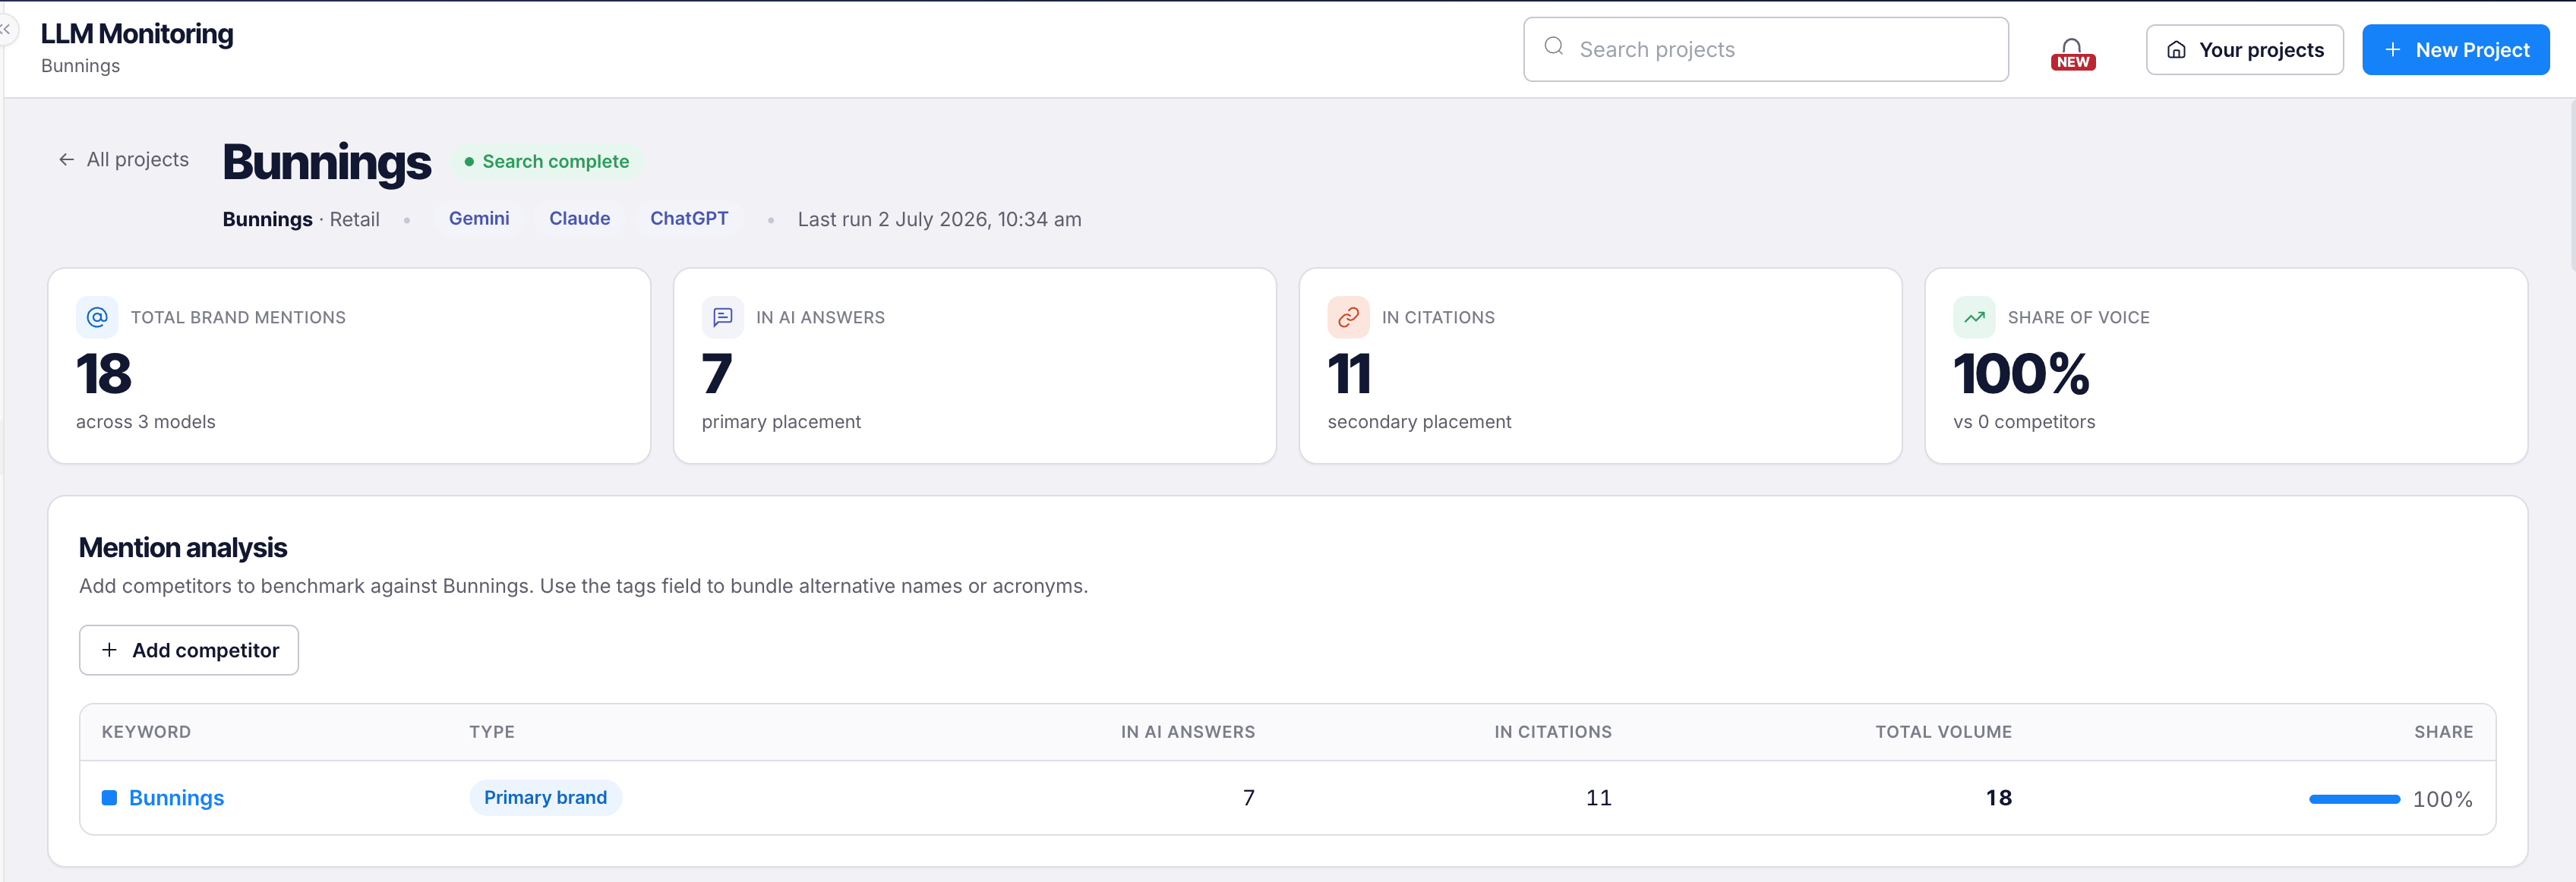2576x882 pixels.
Task: Sort by the Total Volume column header
Action: 1943,732
